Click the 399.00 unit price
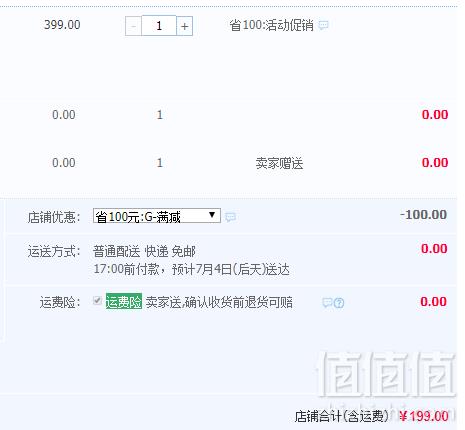465x430 pixels. click(x=62, y=25)
